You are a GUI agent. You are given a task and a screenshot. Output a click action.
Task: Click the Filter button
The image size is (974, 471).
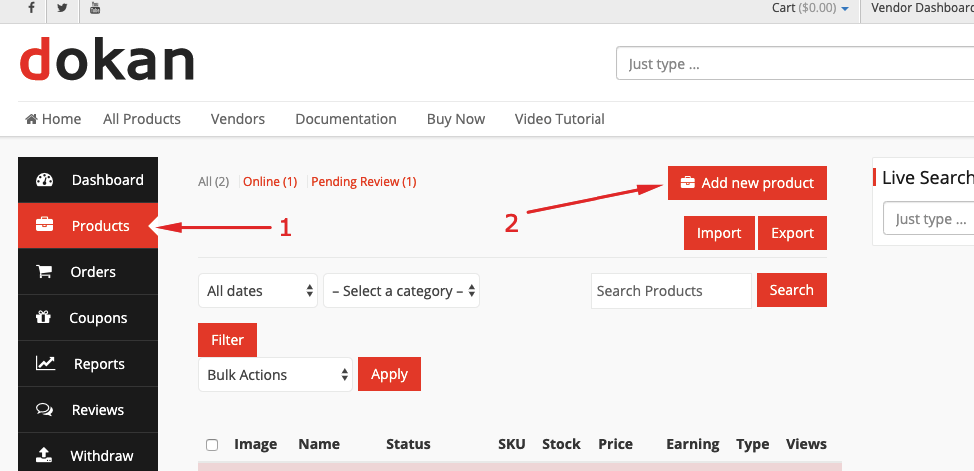227,340
